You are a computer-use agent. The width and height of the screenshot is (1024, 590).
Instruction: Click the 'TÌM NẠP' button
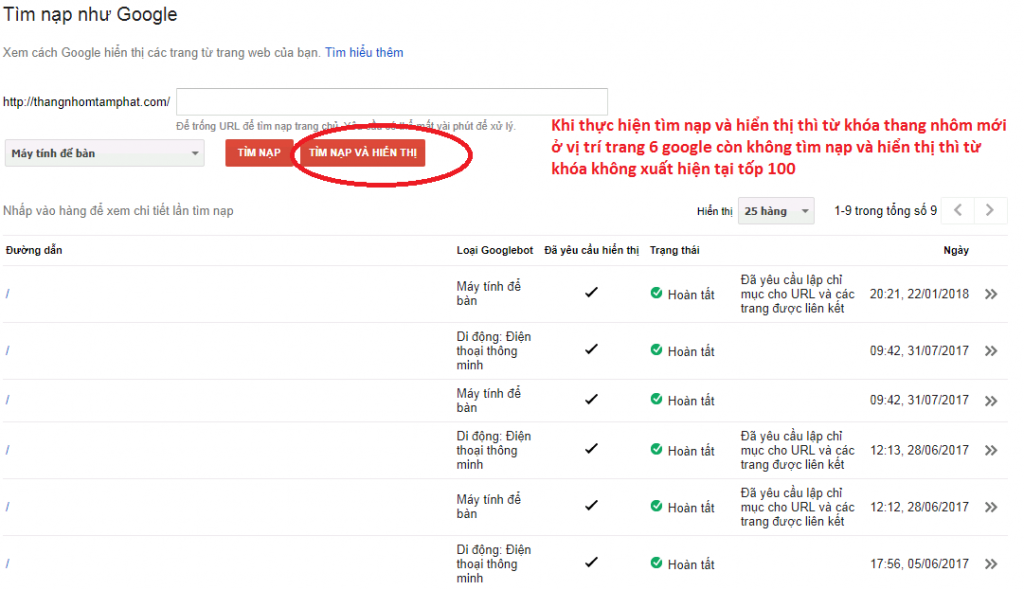click(x=259, y=153)
